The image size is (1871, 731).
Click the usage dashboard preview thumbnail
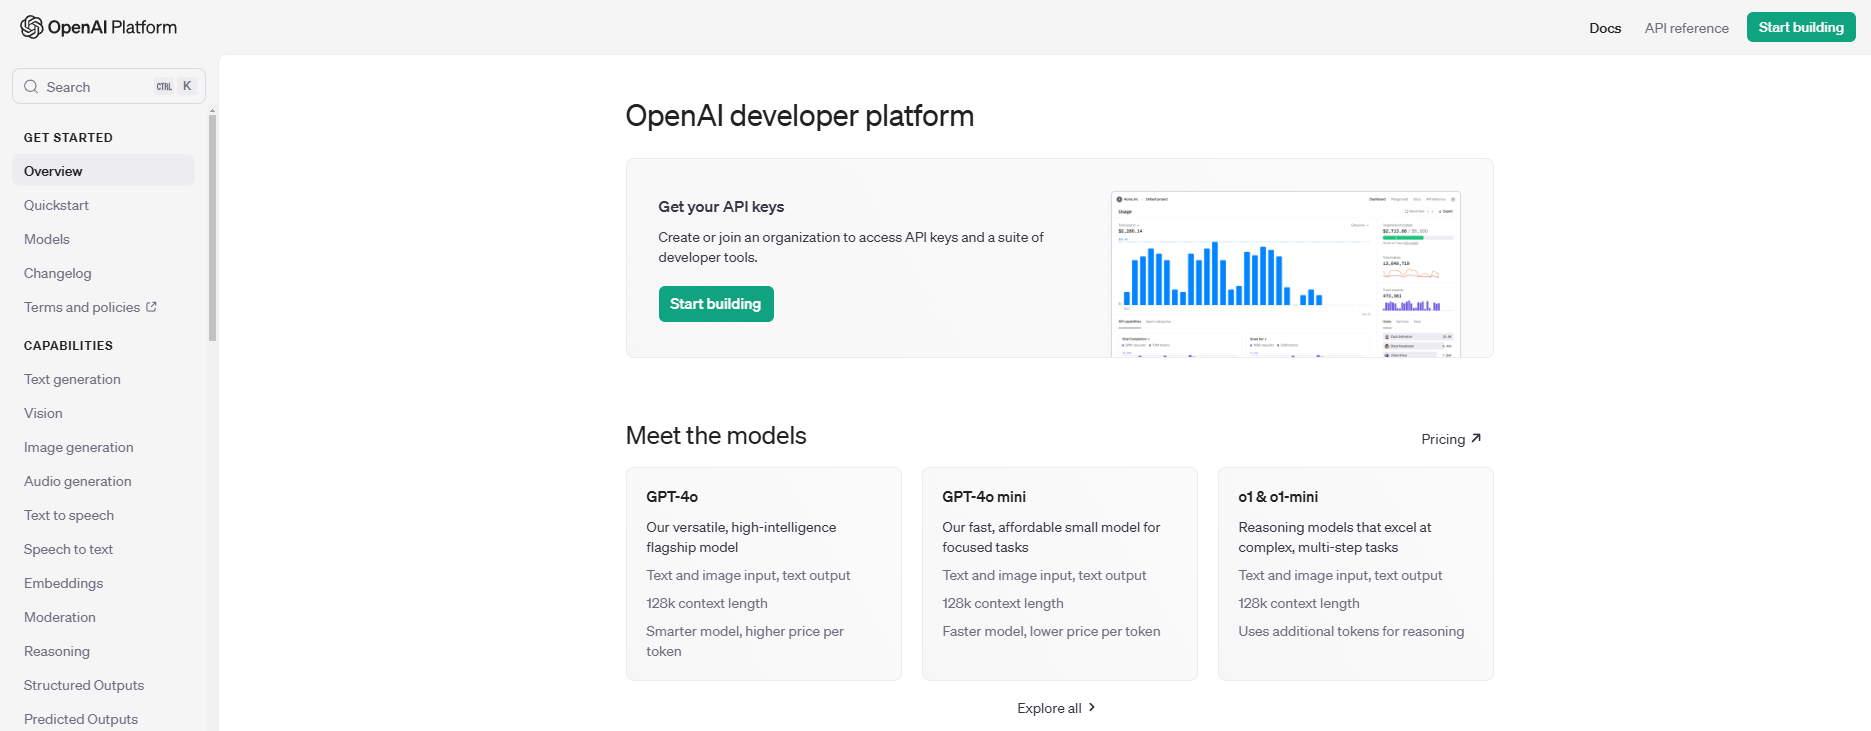[1286, 274]
